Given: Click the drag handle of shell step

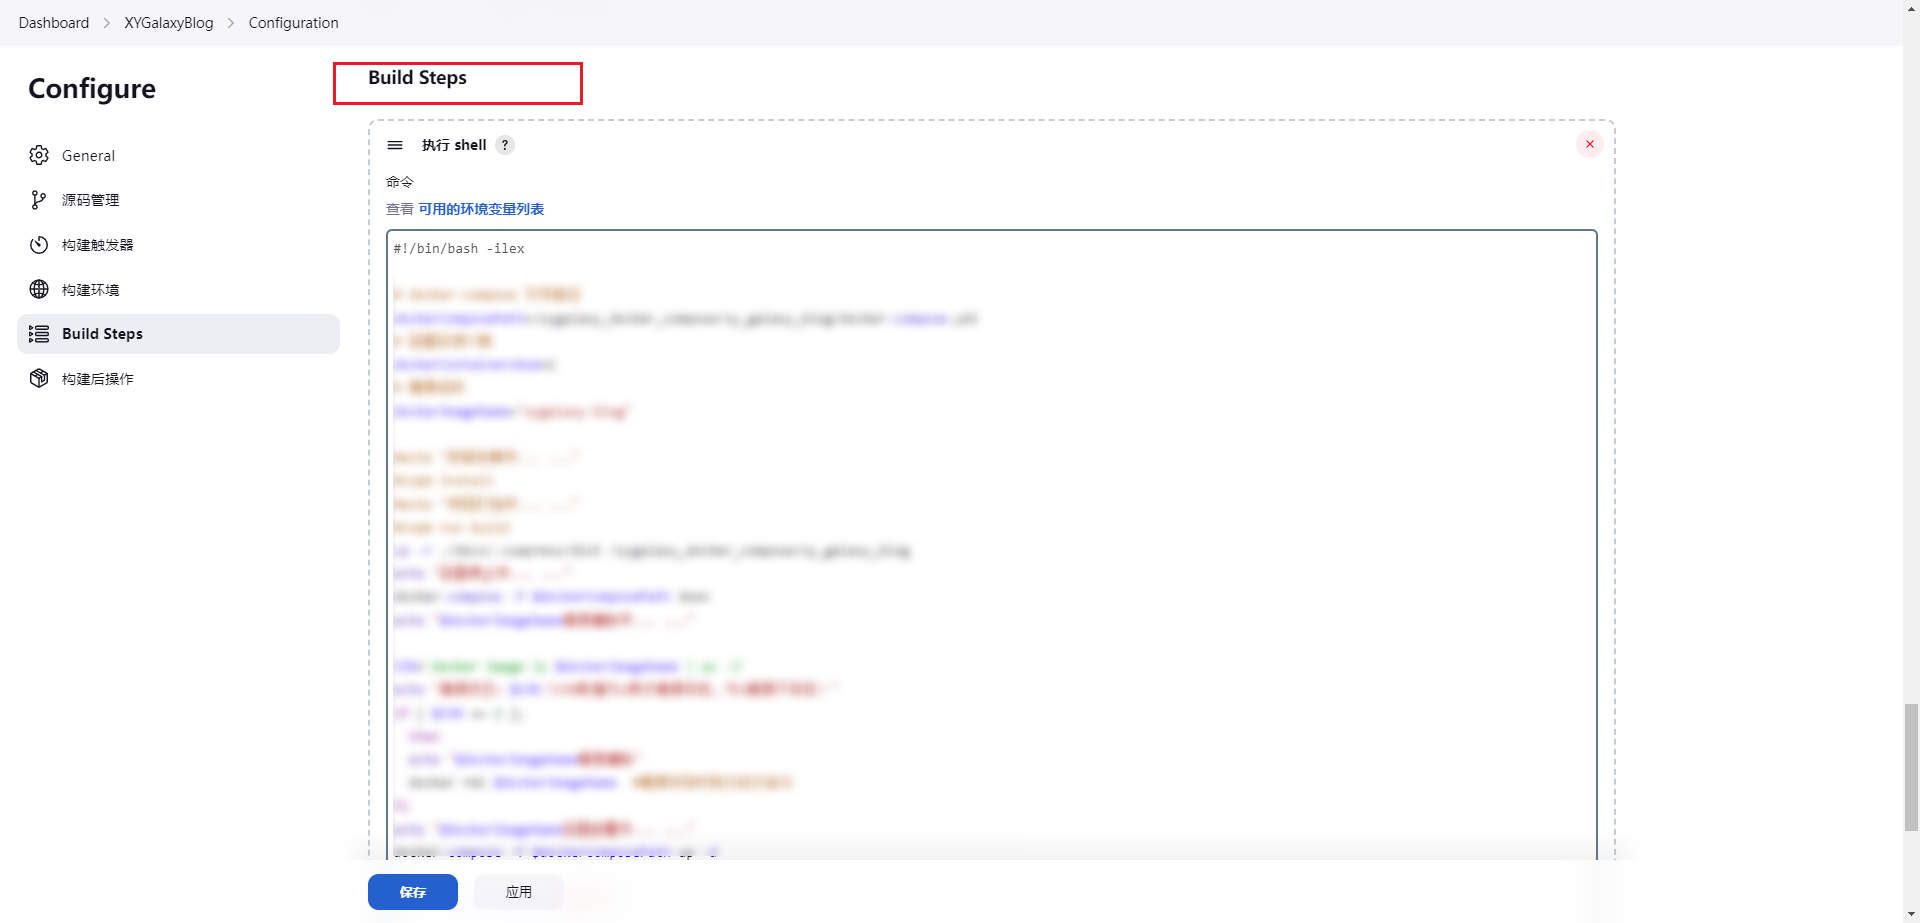Looking at the screenshot, I should click(395, 145).
